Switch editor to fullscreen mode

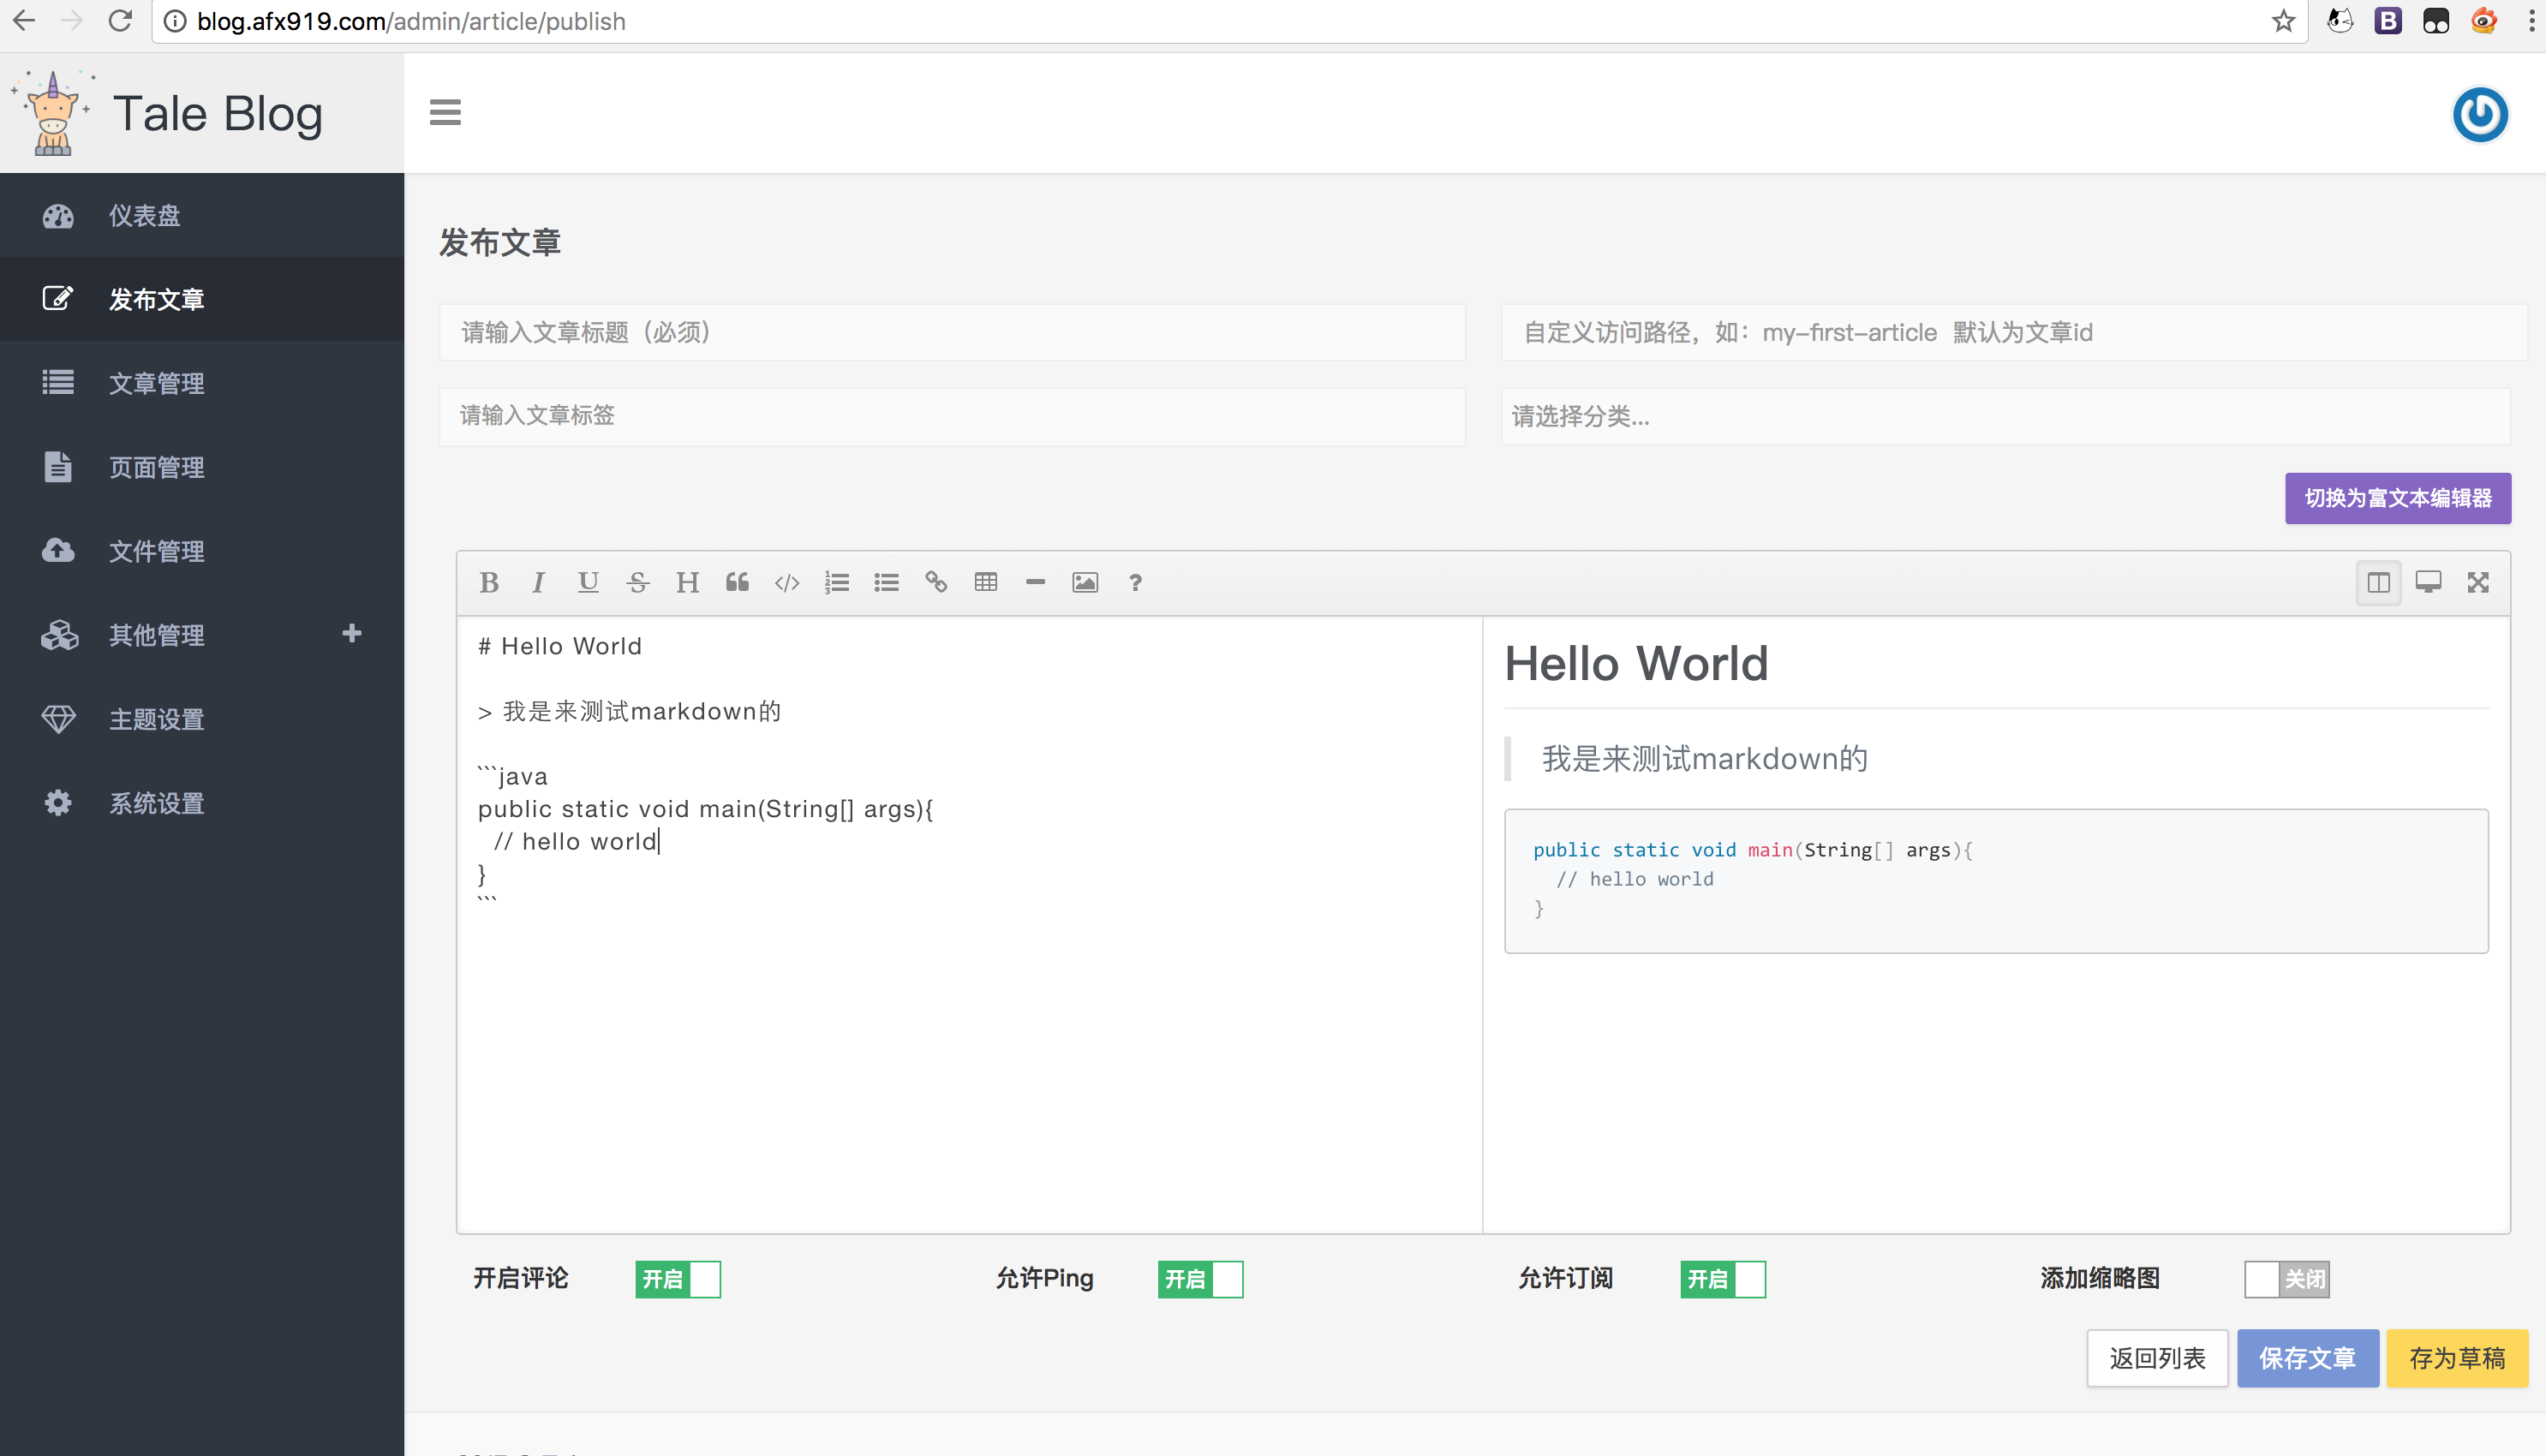click(2478, 582)
